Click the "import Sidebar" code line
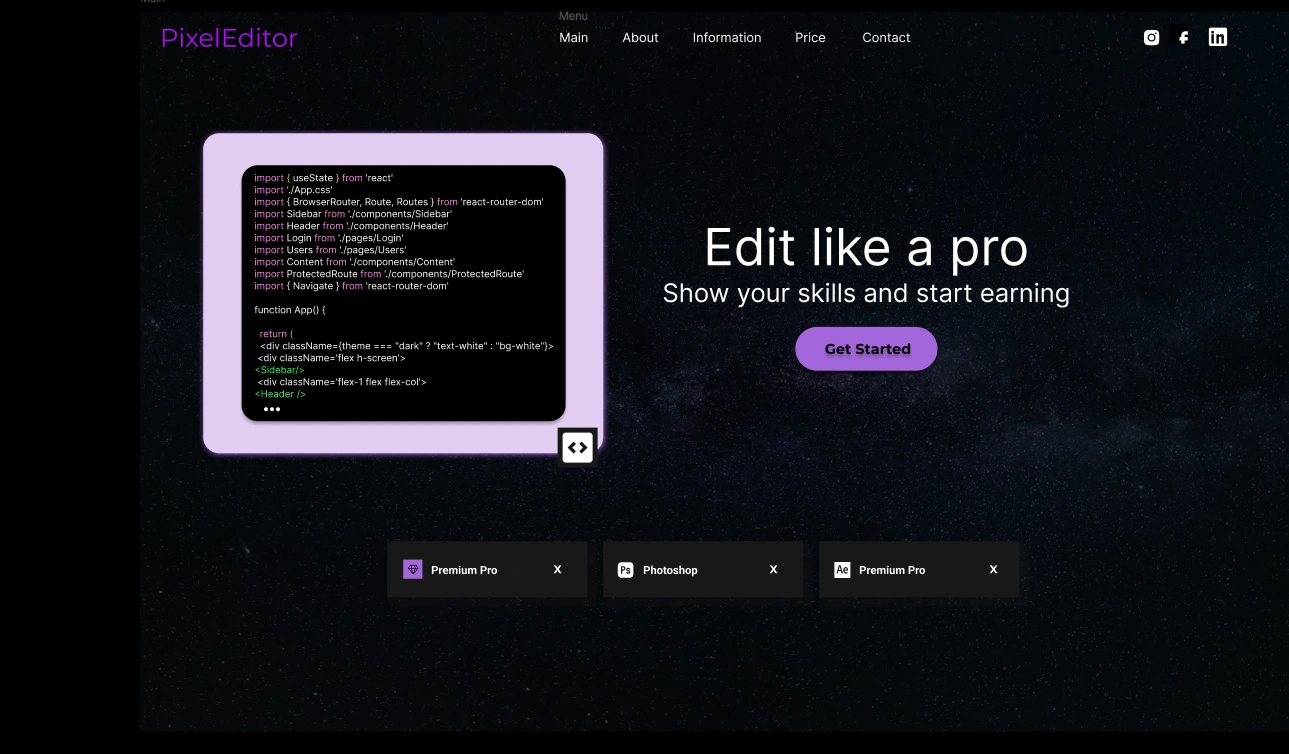Viewport: 1289px width, 754px height. coord(353,214)
